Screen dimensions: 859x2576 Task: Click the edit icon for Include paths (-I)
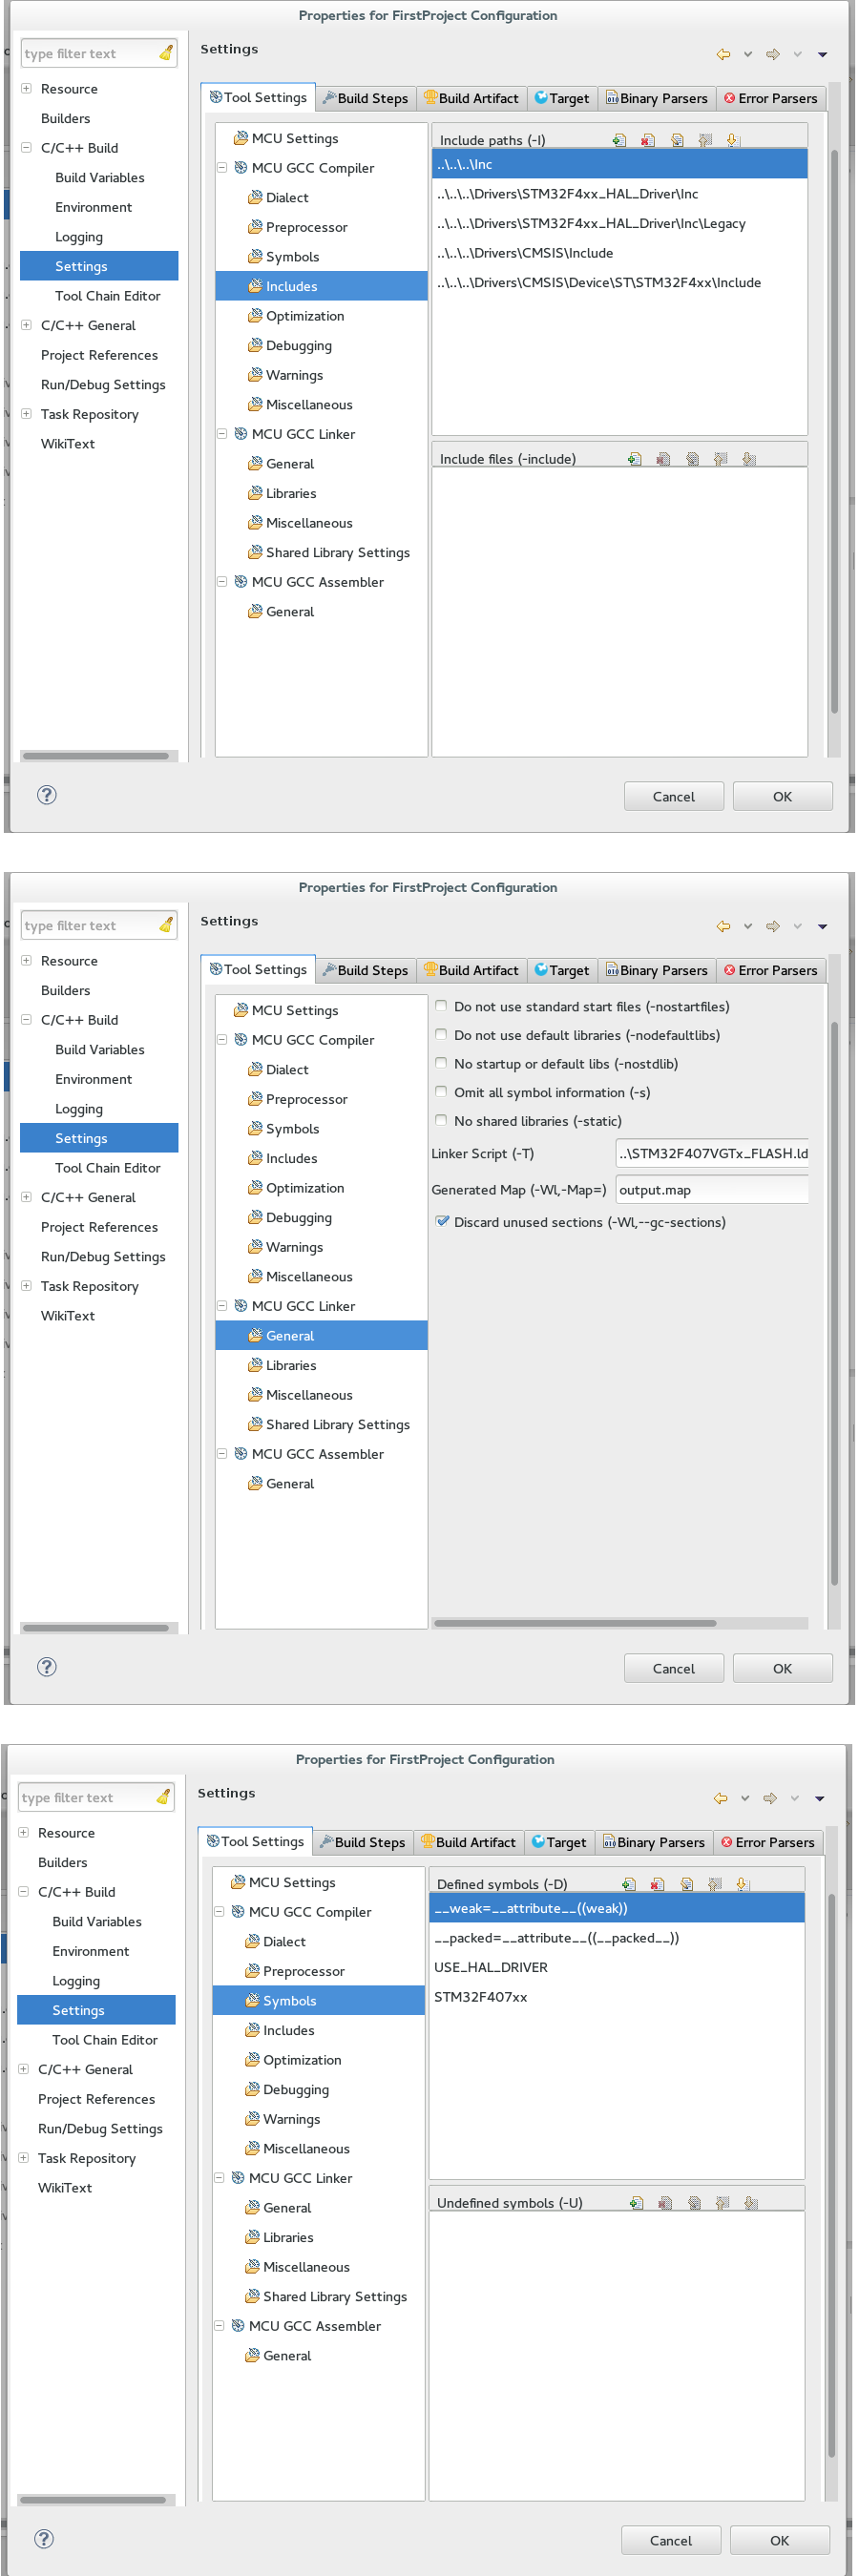(677, 140)
